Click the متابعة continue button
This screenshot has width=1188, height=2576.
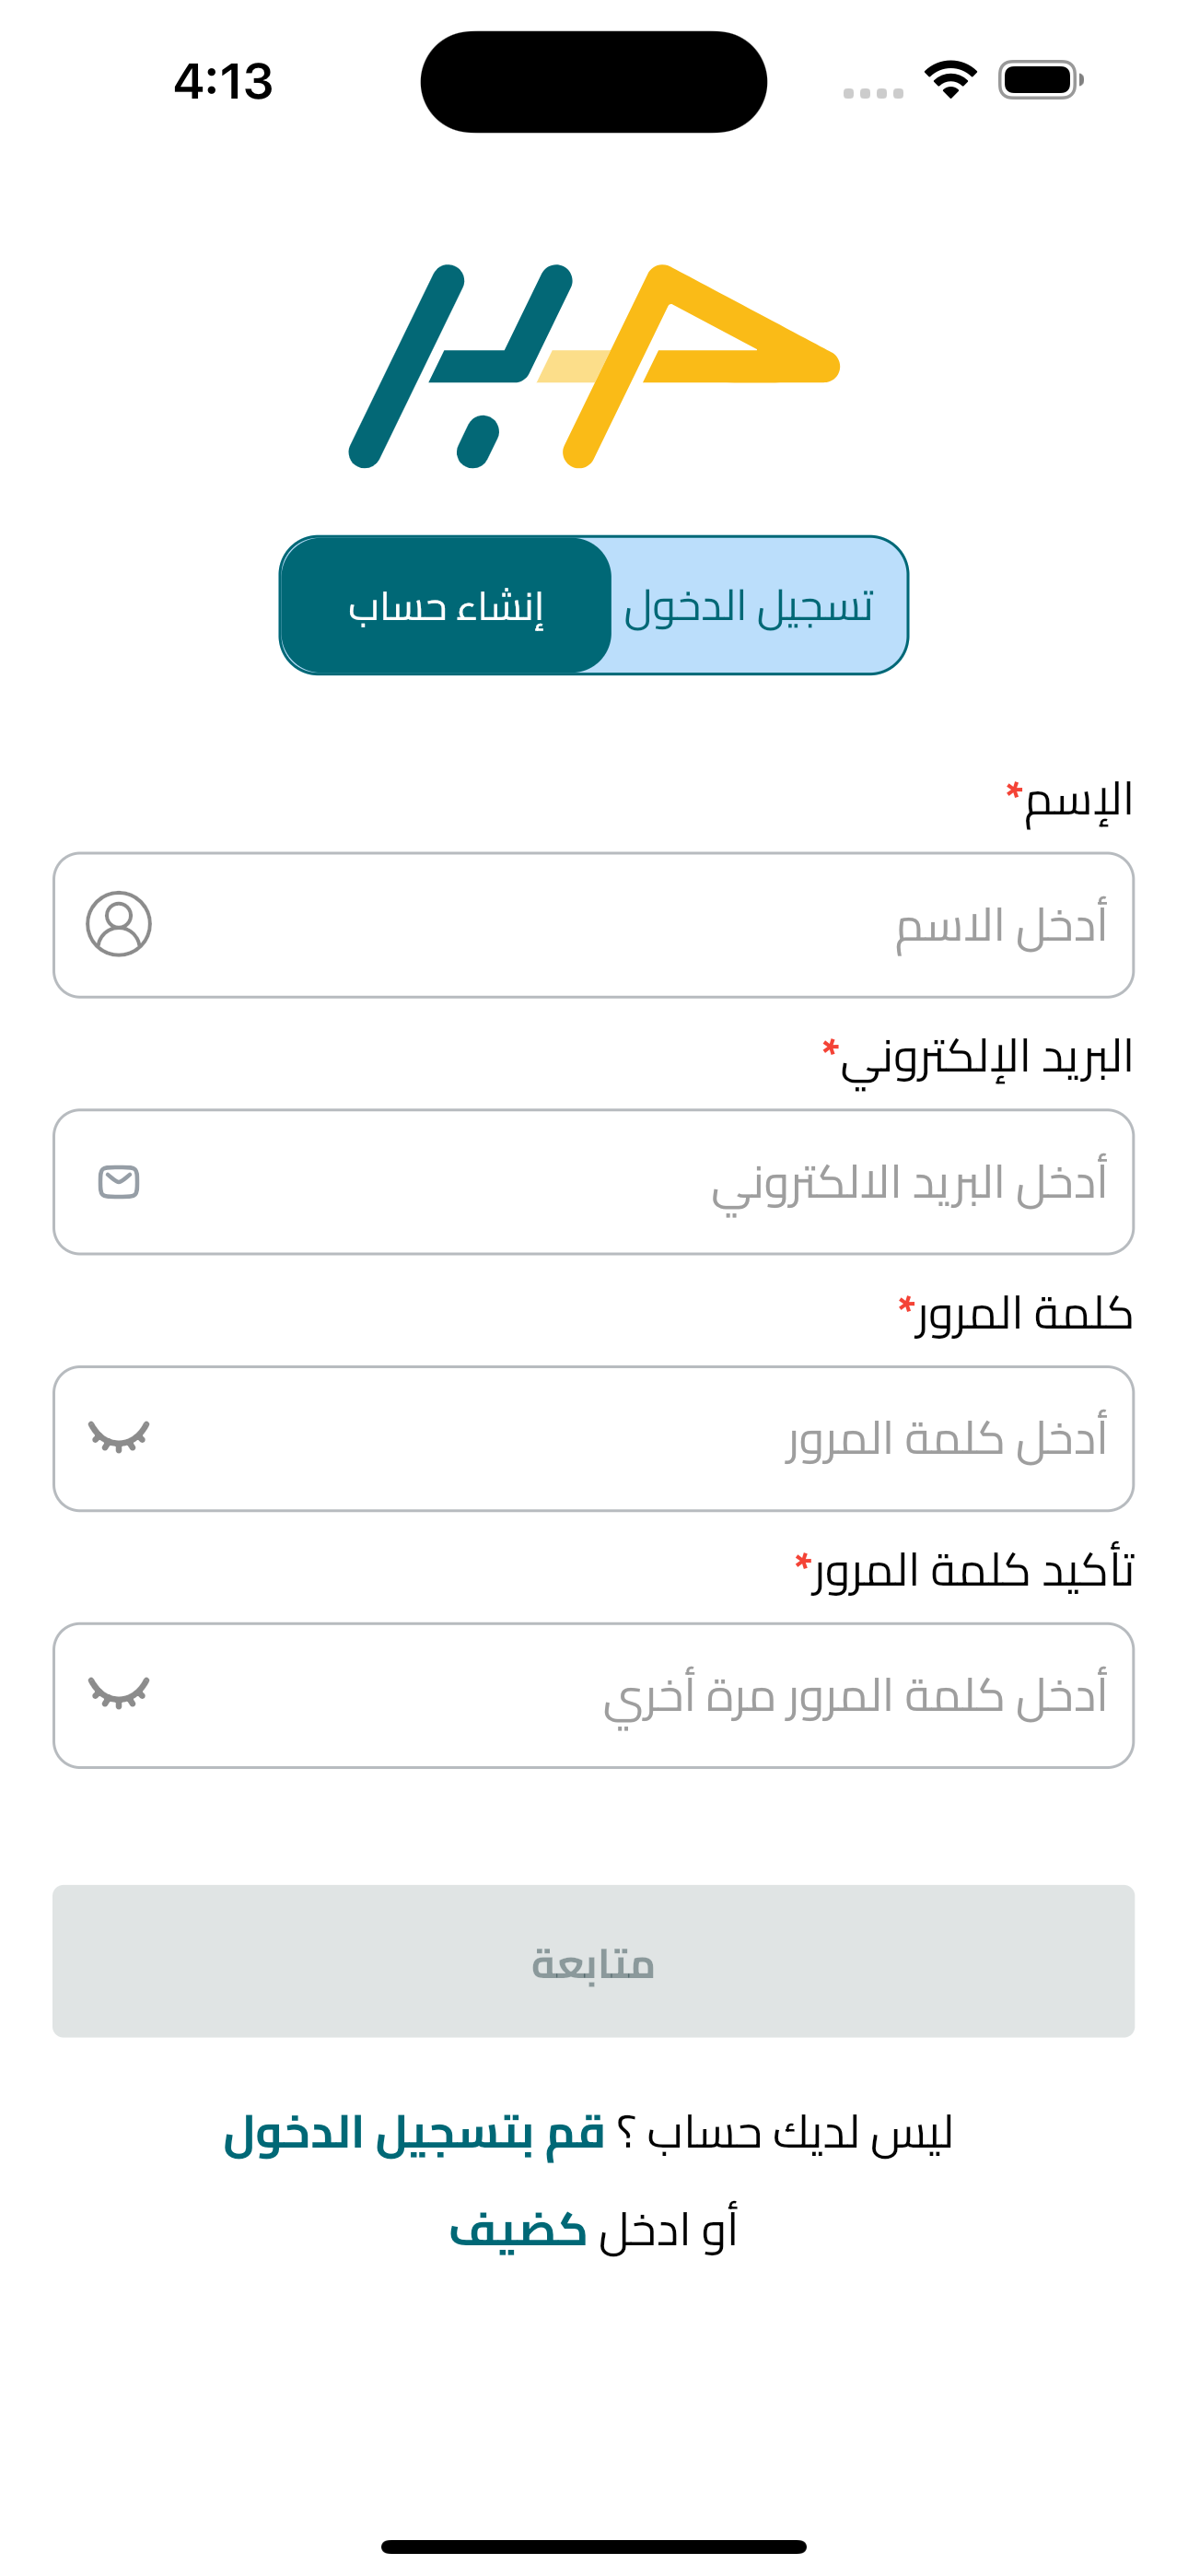coord(594,1961)
